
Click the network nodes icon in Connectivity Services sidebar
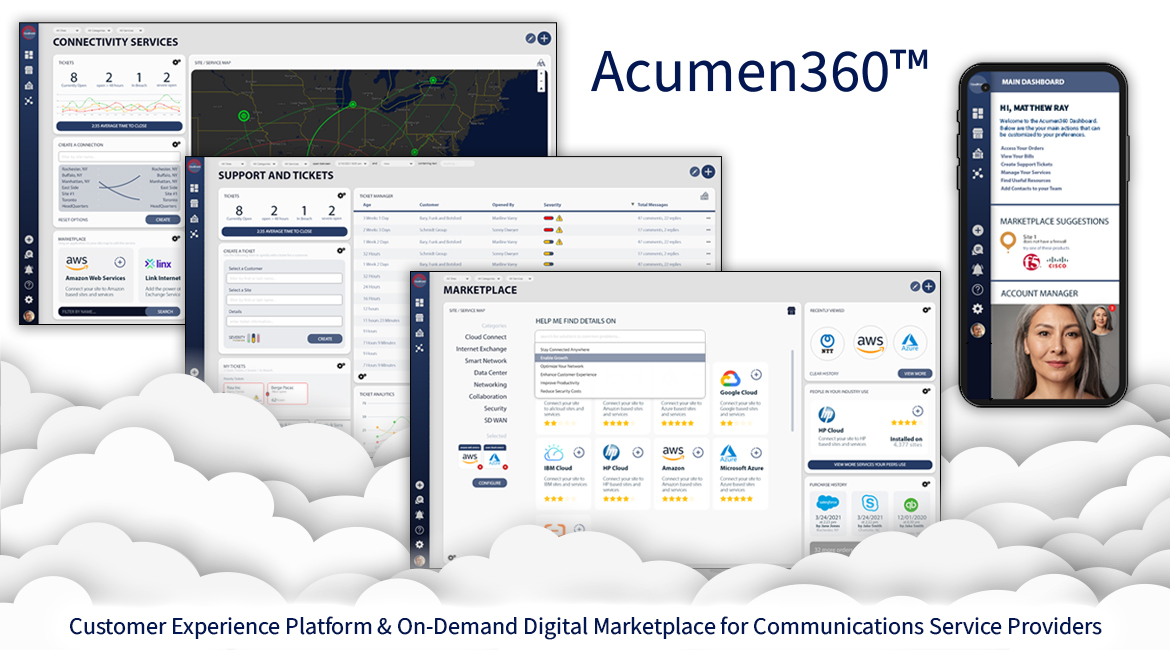[x=28, y=100]
